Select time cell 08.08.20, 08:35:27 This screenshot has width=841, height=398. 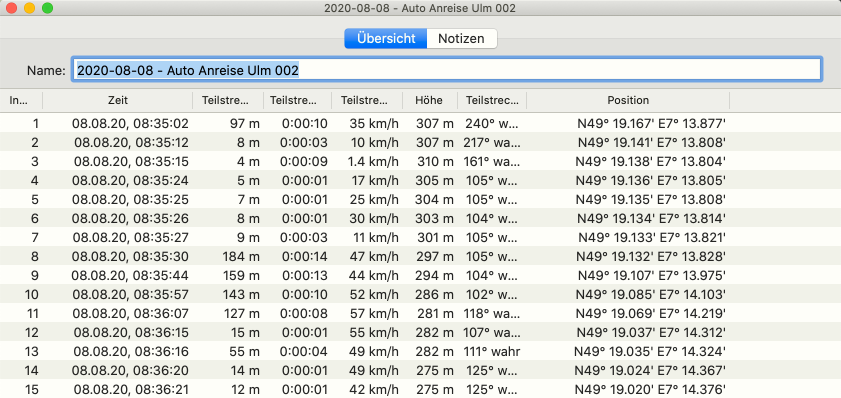[x=130, y=238]
